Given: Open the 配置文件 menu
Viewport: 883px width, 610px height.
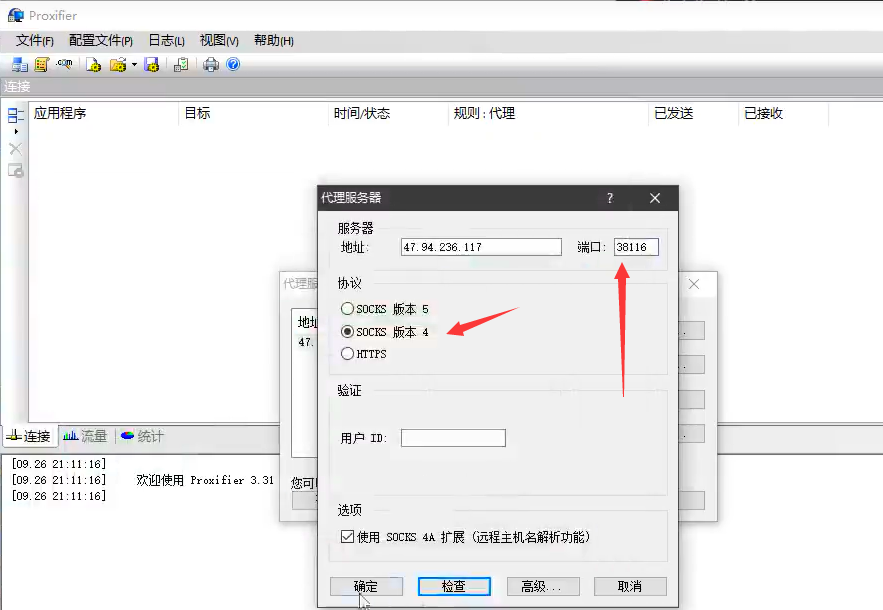Looking at the screenshot, I should coord(100,41).
